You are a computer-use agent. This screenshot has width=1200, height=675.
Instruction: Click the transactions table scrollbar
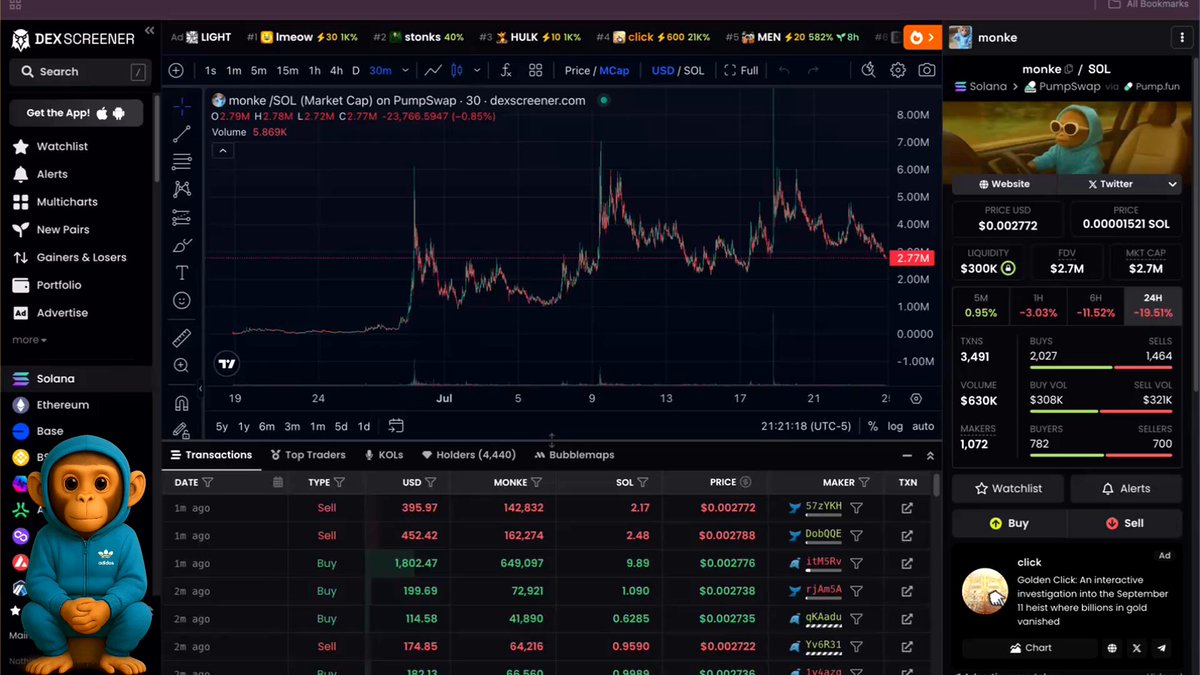(x=936, y=485)
